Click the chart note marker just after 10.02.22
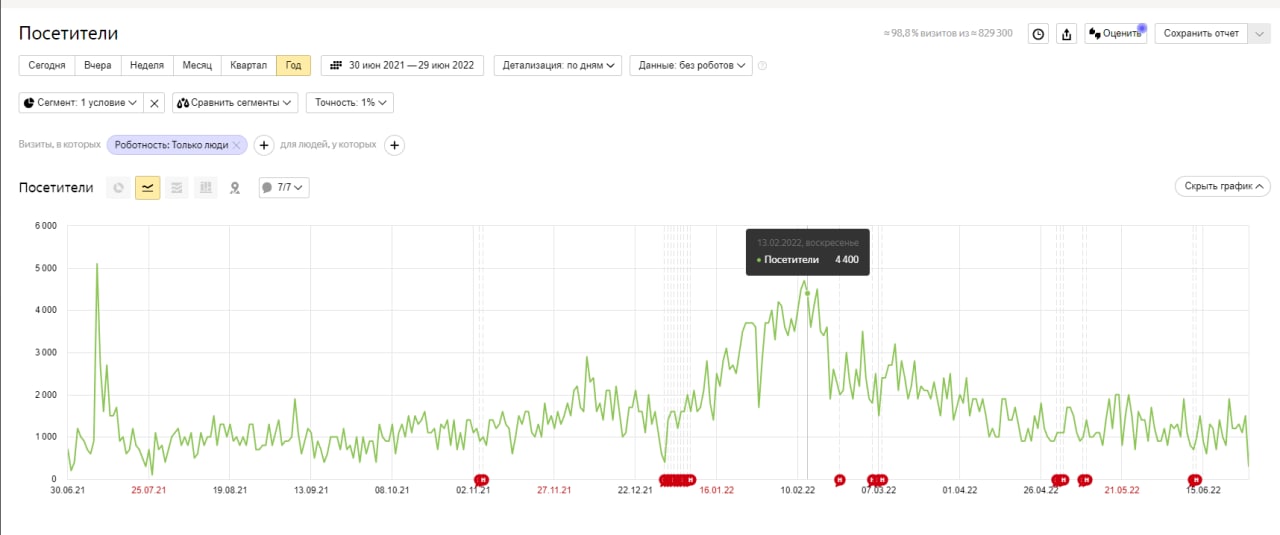Screen dimensions: 1280x535 coord(839,480)
